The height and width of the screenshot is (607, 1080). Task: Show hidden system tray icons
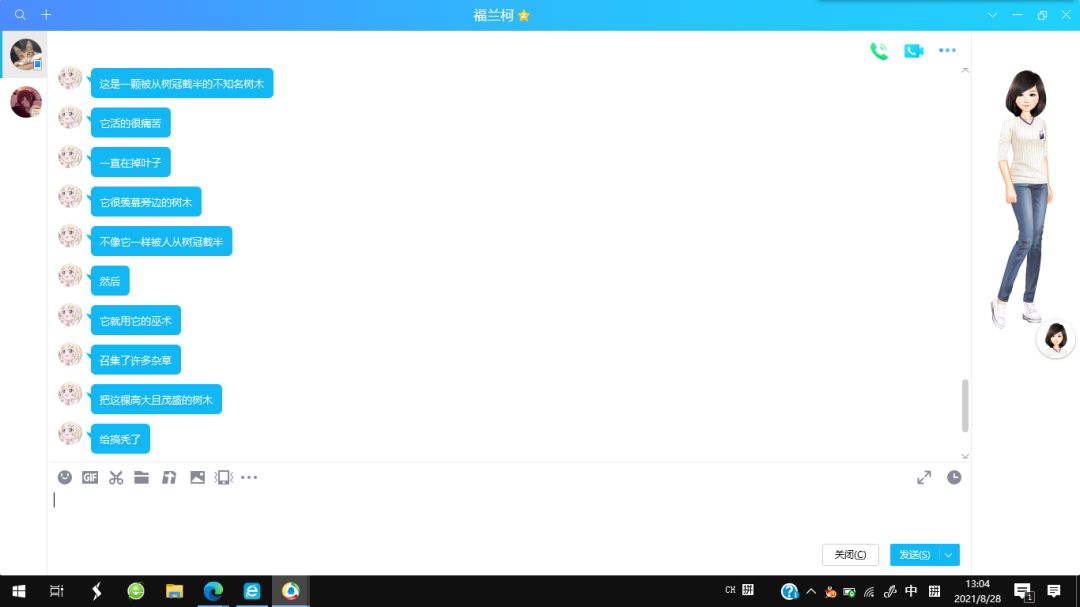click(x=811, y=591)
